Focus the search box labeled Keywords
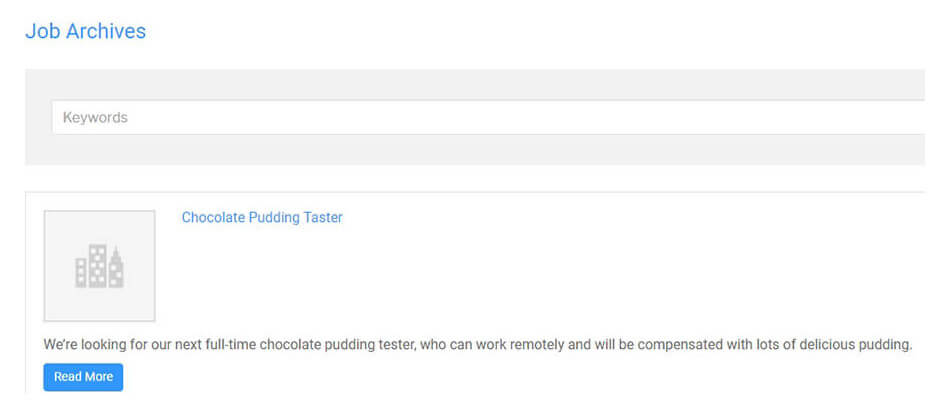950x400 pixels. pyautogui.click(x=480, y=117)
